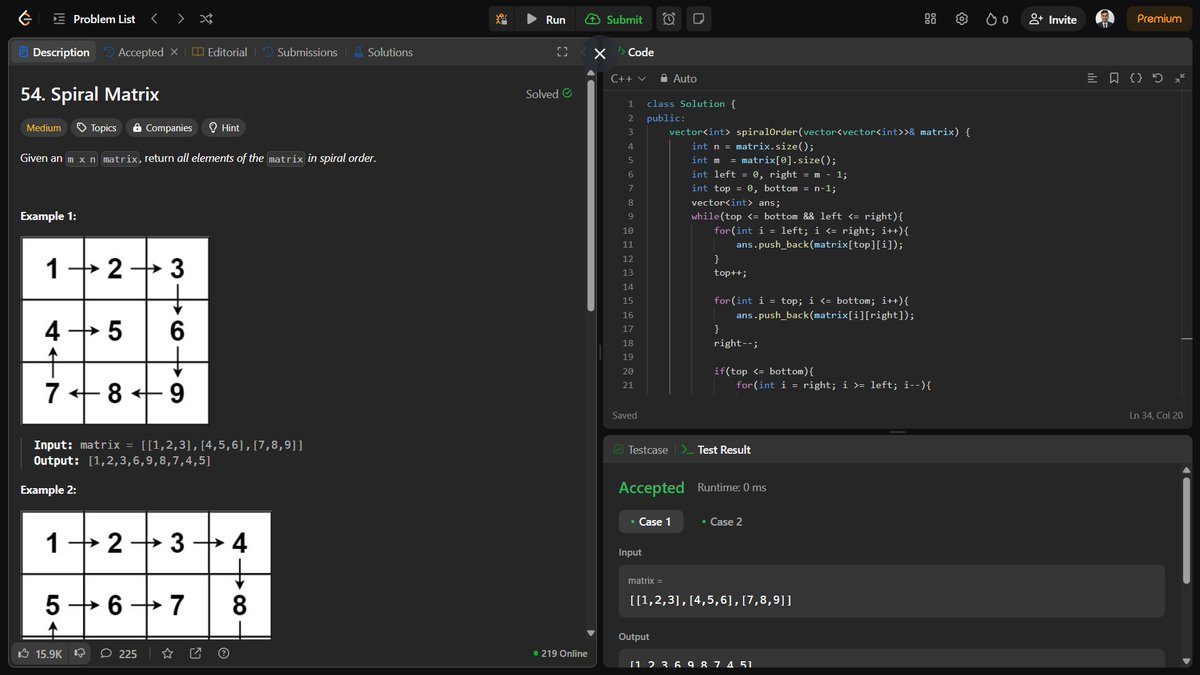Screen dimensions: 1200x675
Task: Switch to the Editorial tab
Action: tap(219, 52)
